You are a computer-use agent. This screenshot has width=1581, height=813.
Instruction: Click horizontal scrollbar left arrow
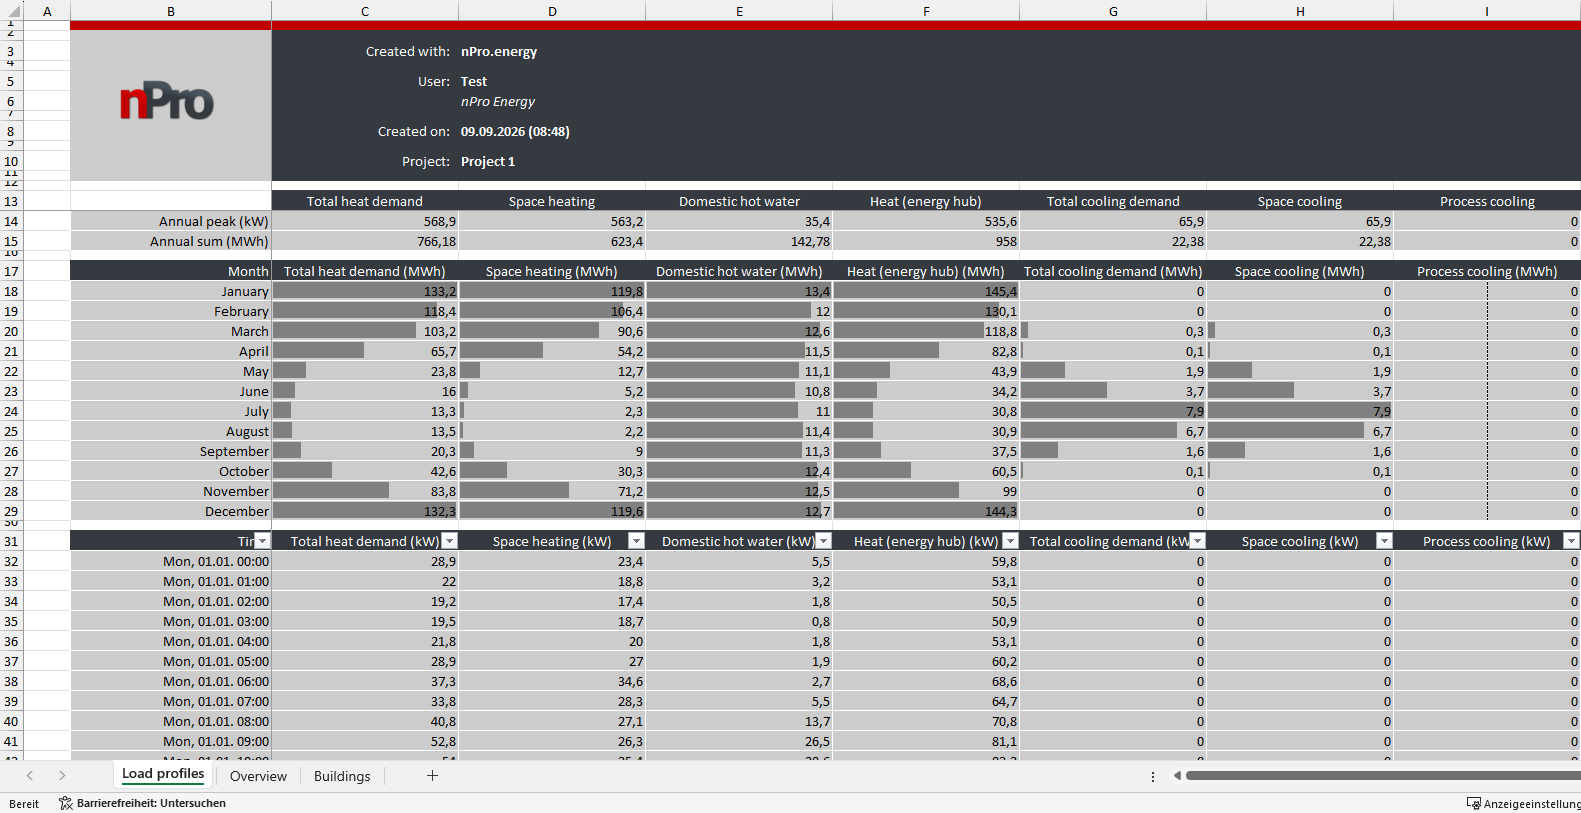(x=1177, y=776)
